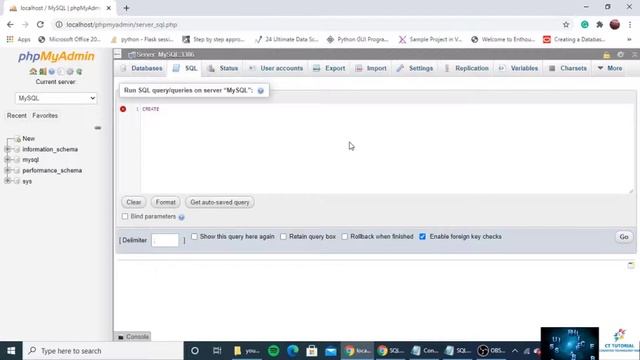Open Favorites tables link
Image resolution: width=640 pixels, height=360 pixels.
pyautogui.click(x=45, y=116)
